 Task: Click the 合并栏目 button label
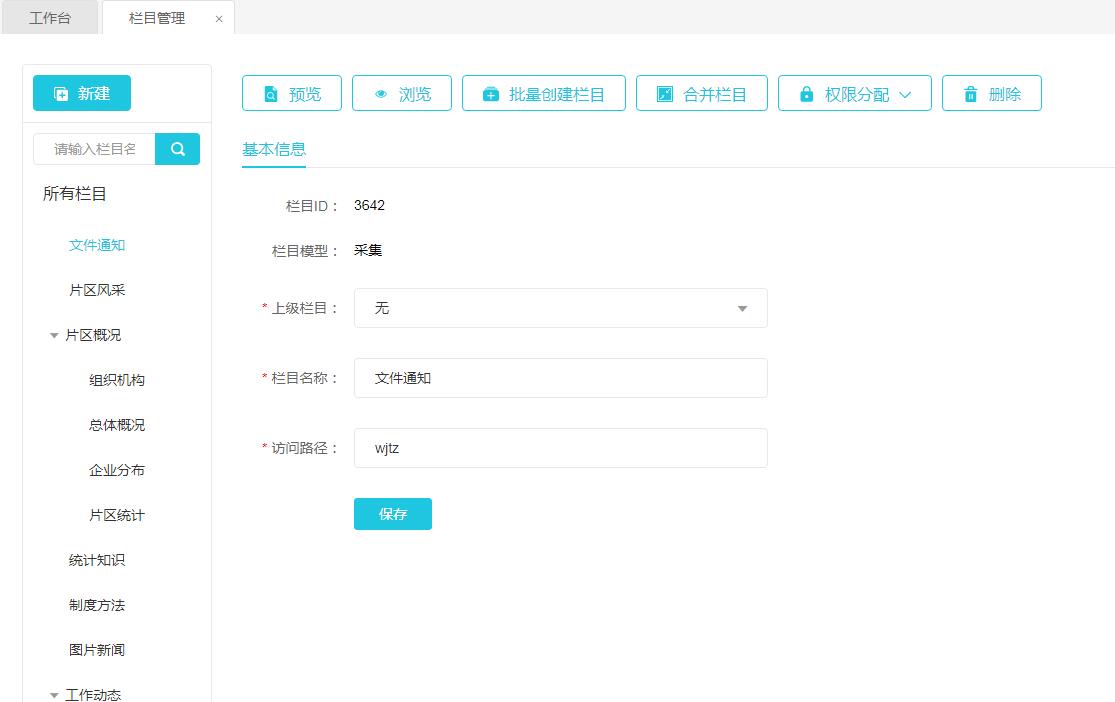click(715, 94)
